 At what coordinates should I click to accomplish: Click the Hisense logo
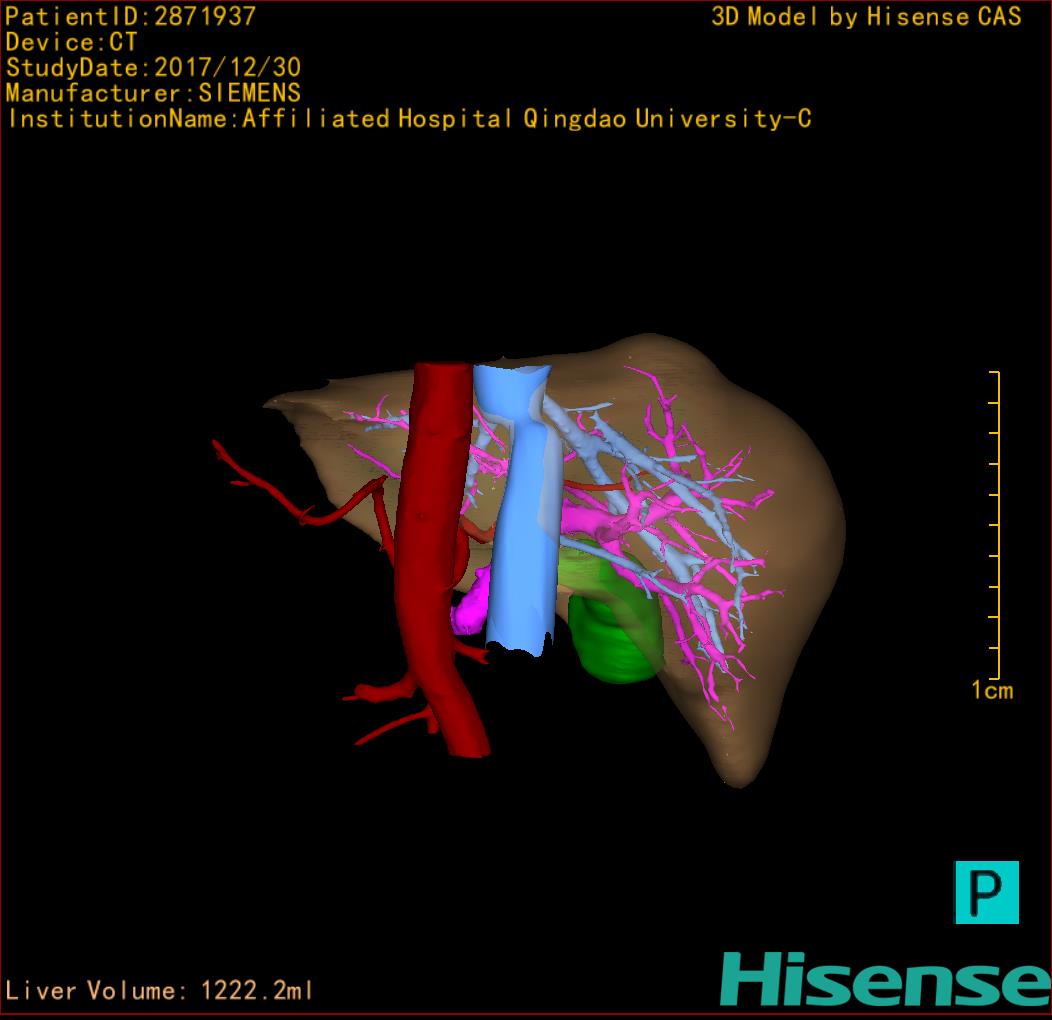pos(885,978)
